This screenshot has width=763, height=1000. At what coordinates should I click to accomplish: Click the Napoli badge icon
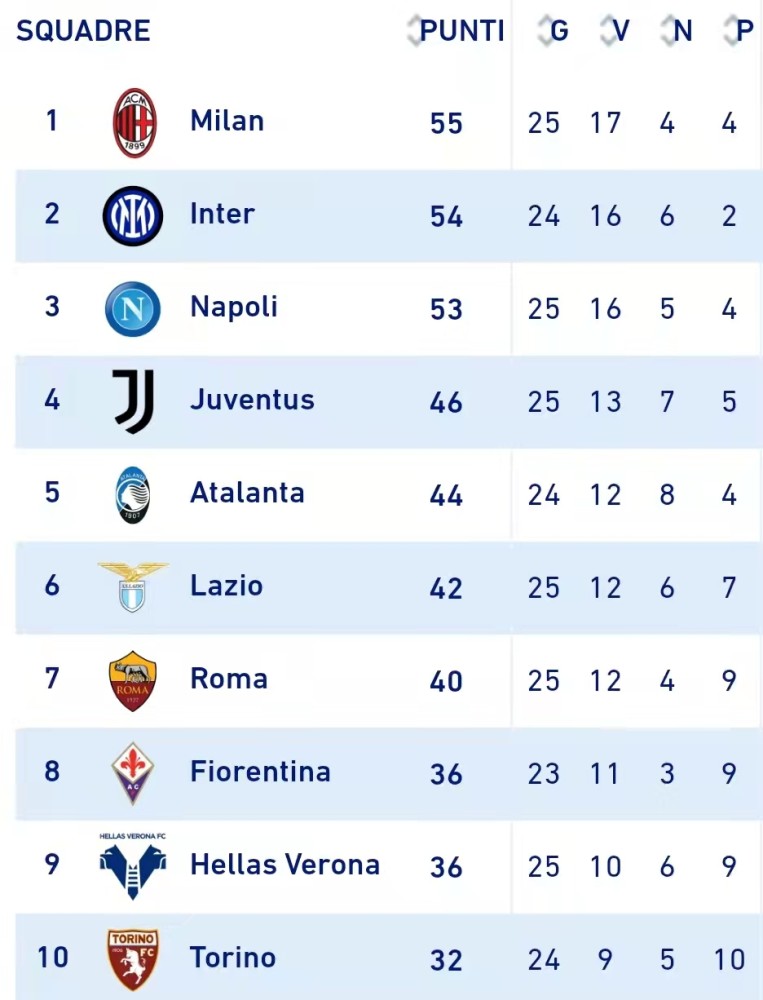133,309
